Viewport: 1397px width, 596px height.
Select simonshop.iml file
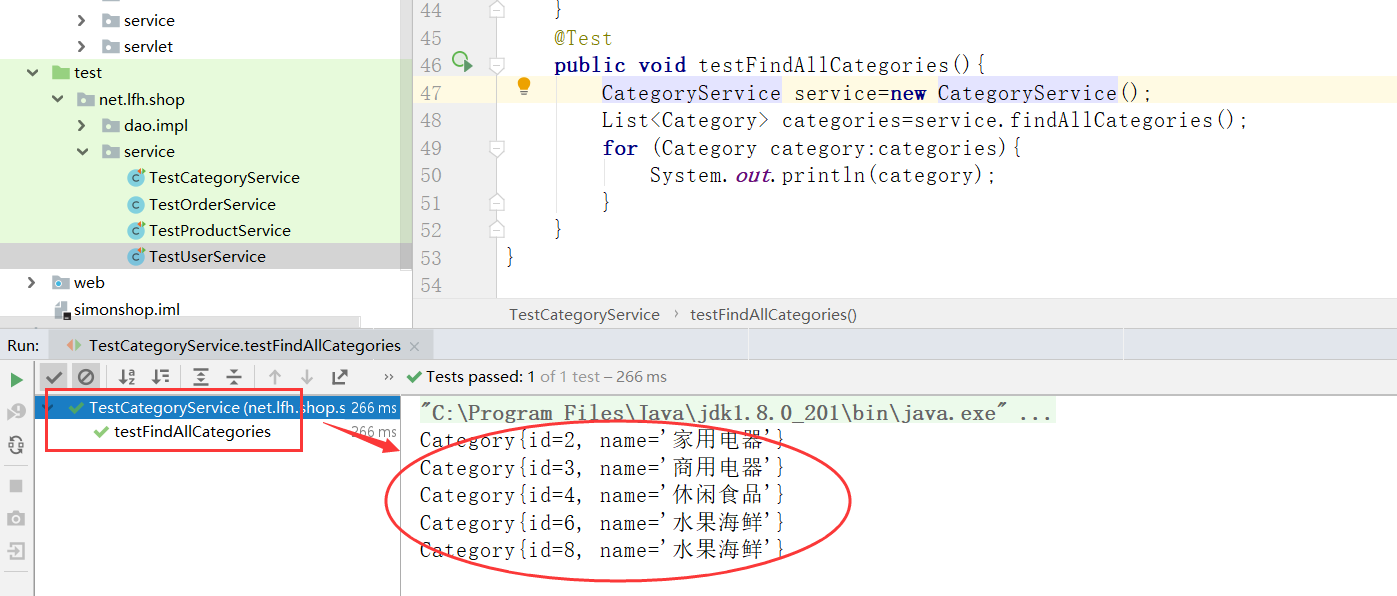coord(127,309)
